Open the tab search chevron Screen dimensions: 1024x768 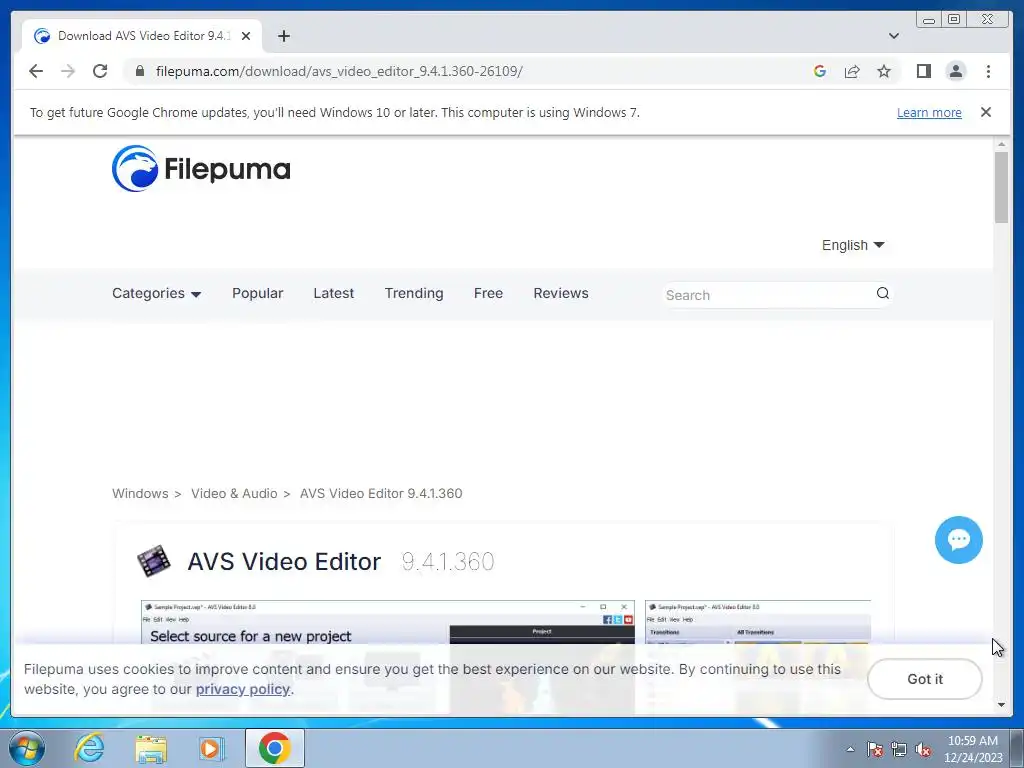click(894, 36)
